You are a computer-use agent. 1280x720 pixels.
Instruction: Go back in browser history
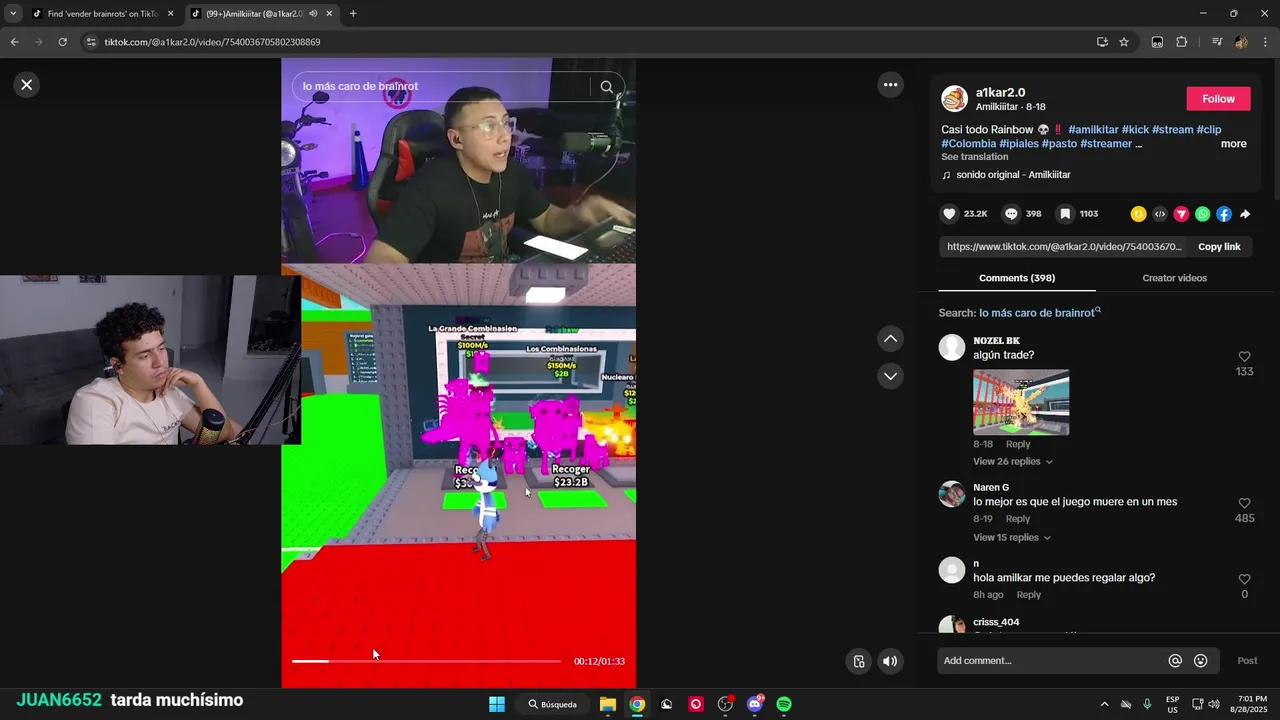[x=14, y=42]
